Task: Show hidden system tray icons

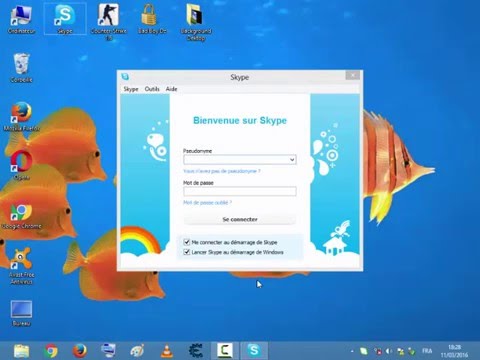Action: pyautogui.click(x=352, y=351)
